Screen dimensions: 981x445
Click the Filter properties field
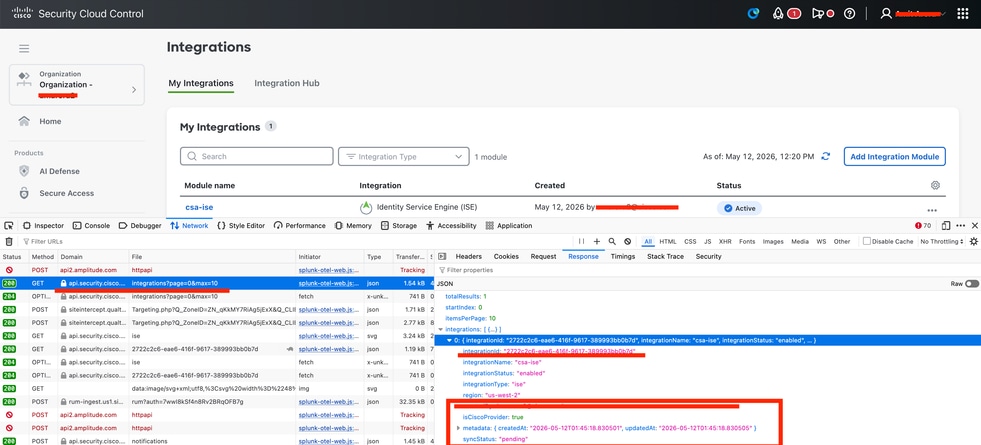(707, 270)
